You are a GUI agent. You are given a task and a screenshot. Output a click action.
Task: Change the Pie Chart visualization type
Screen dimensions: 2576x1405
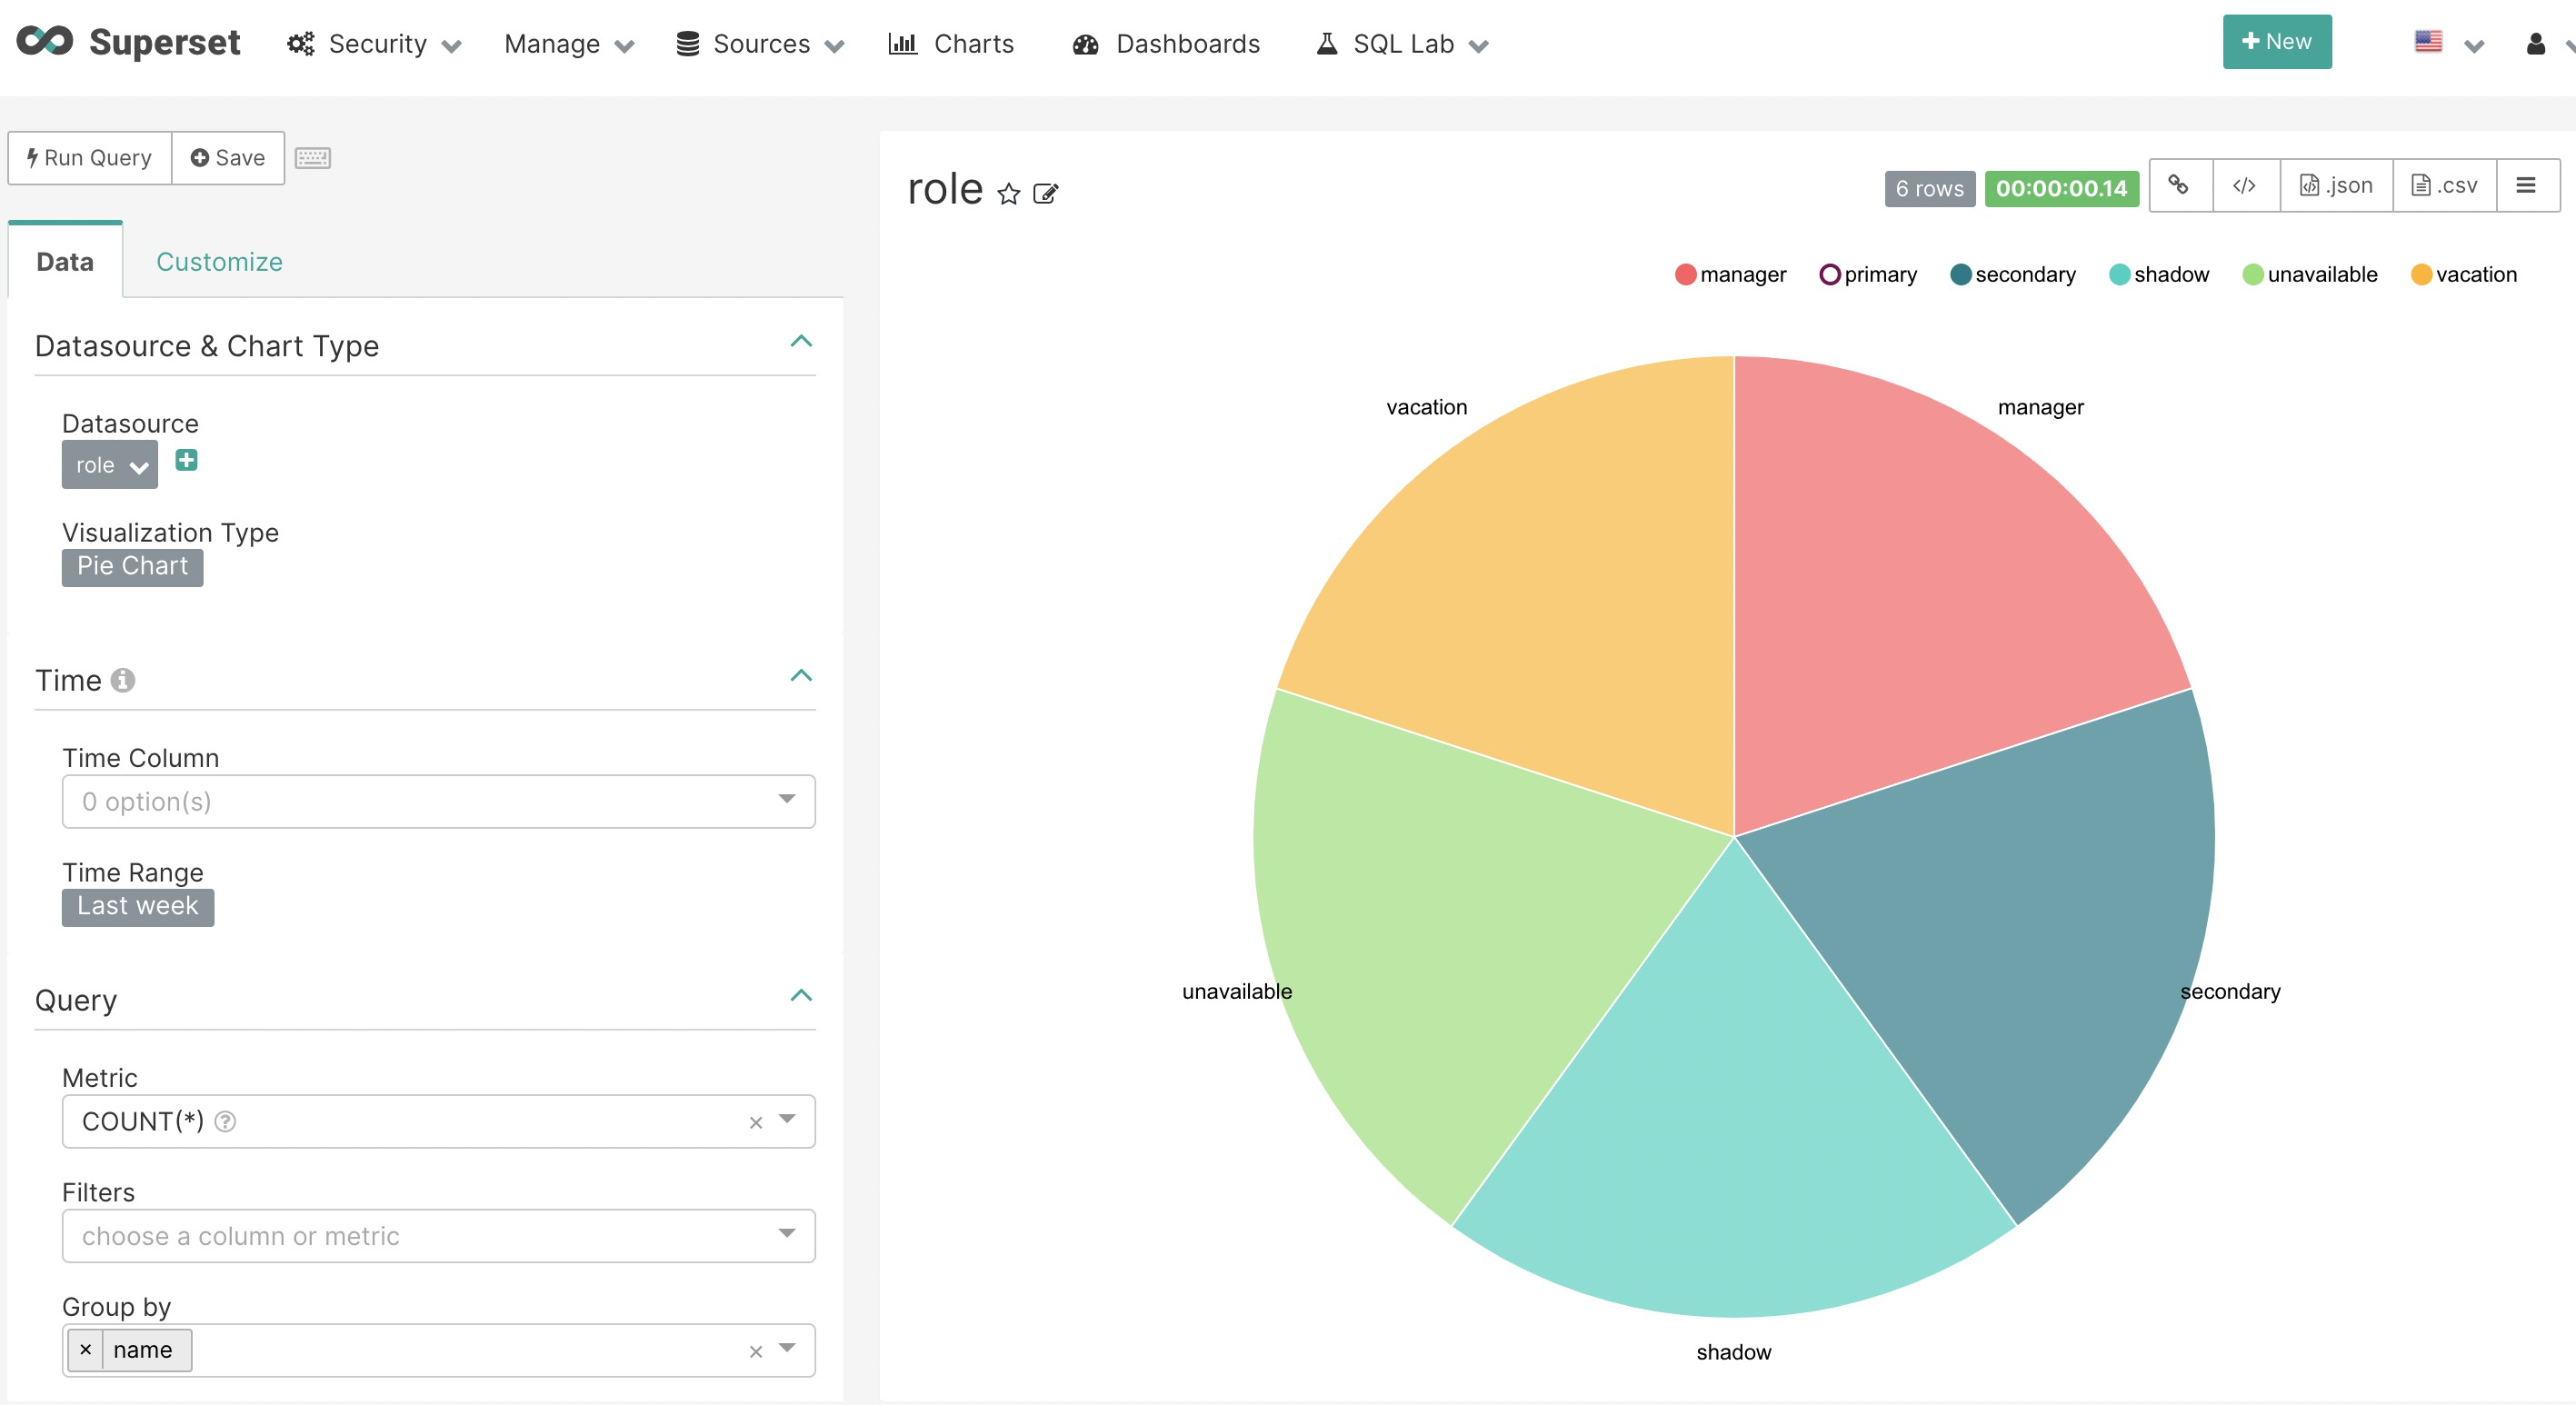132,567
